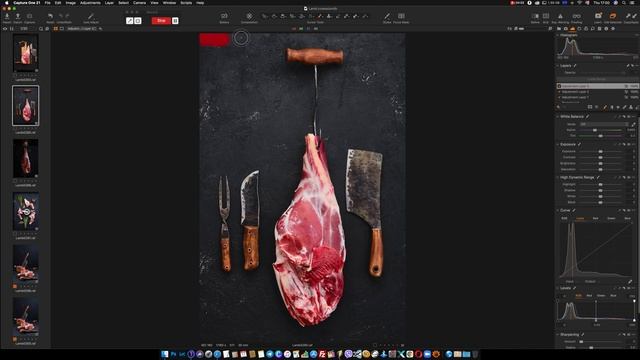This screenshot has height=360, width=640.
Task: Toggle eye icon in browser toolbar
Action: [5, 29]
